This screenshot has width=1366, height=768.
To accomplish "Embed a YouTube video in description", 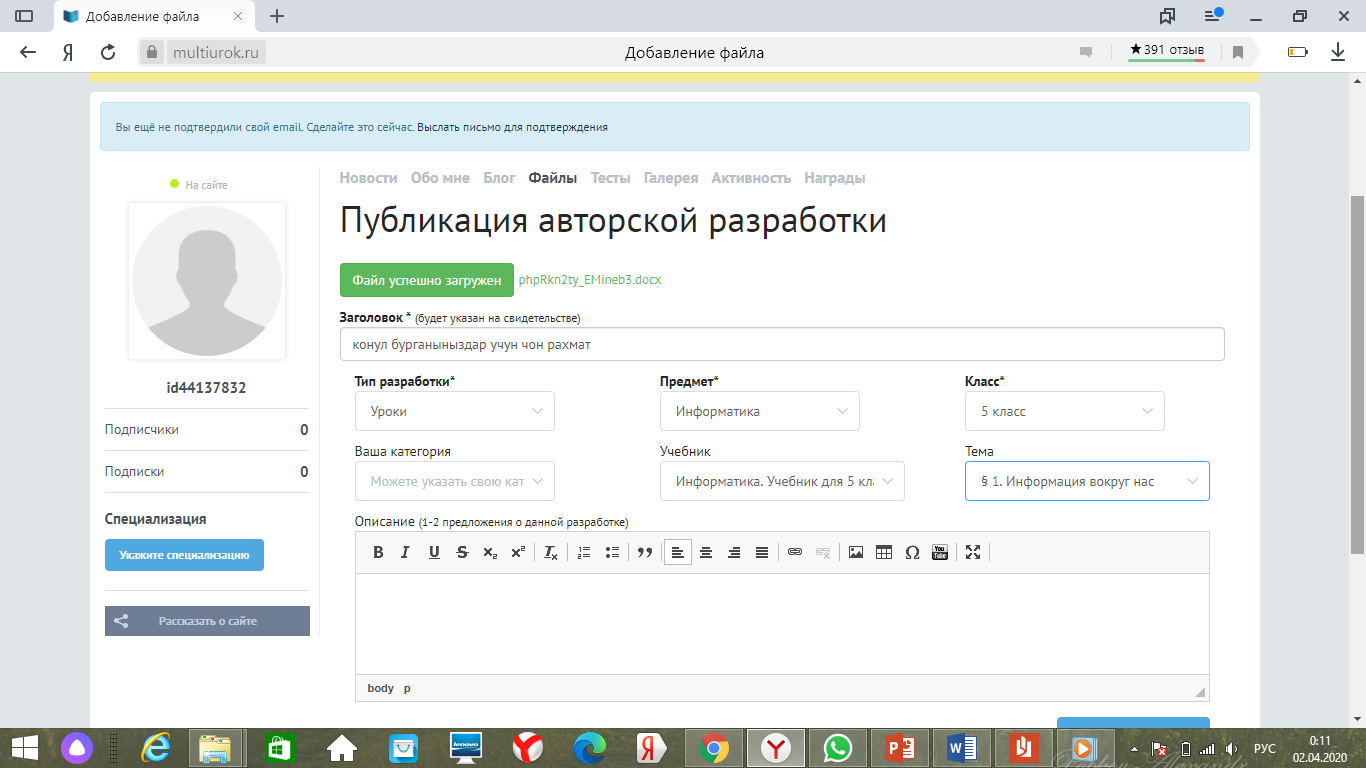I will click(940, 552).
